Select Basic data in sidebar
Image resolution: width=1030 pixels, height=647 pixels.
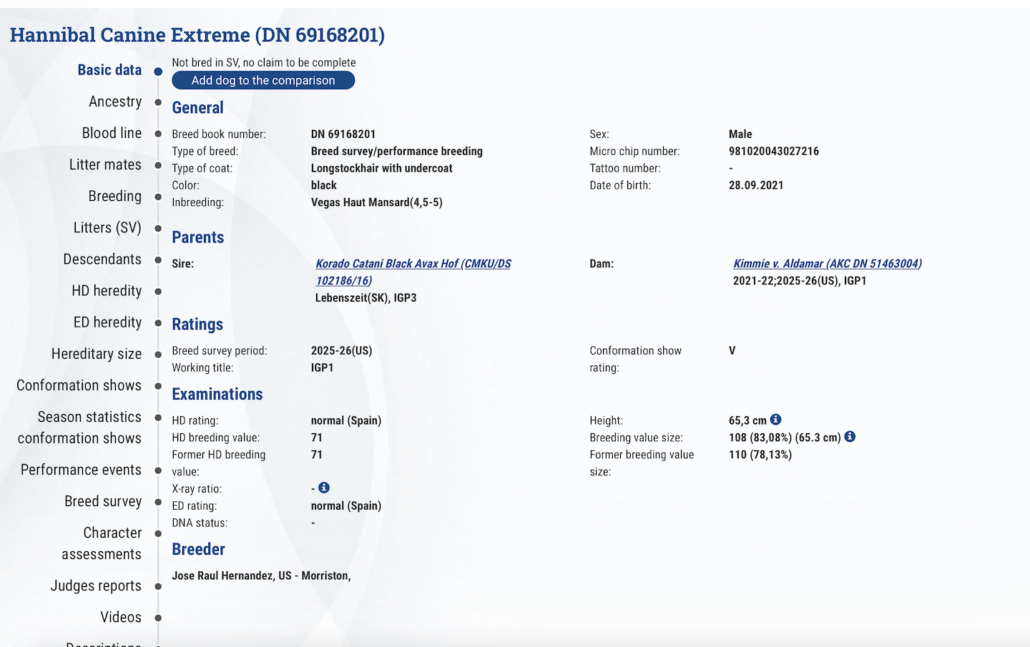pos(109,70)
